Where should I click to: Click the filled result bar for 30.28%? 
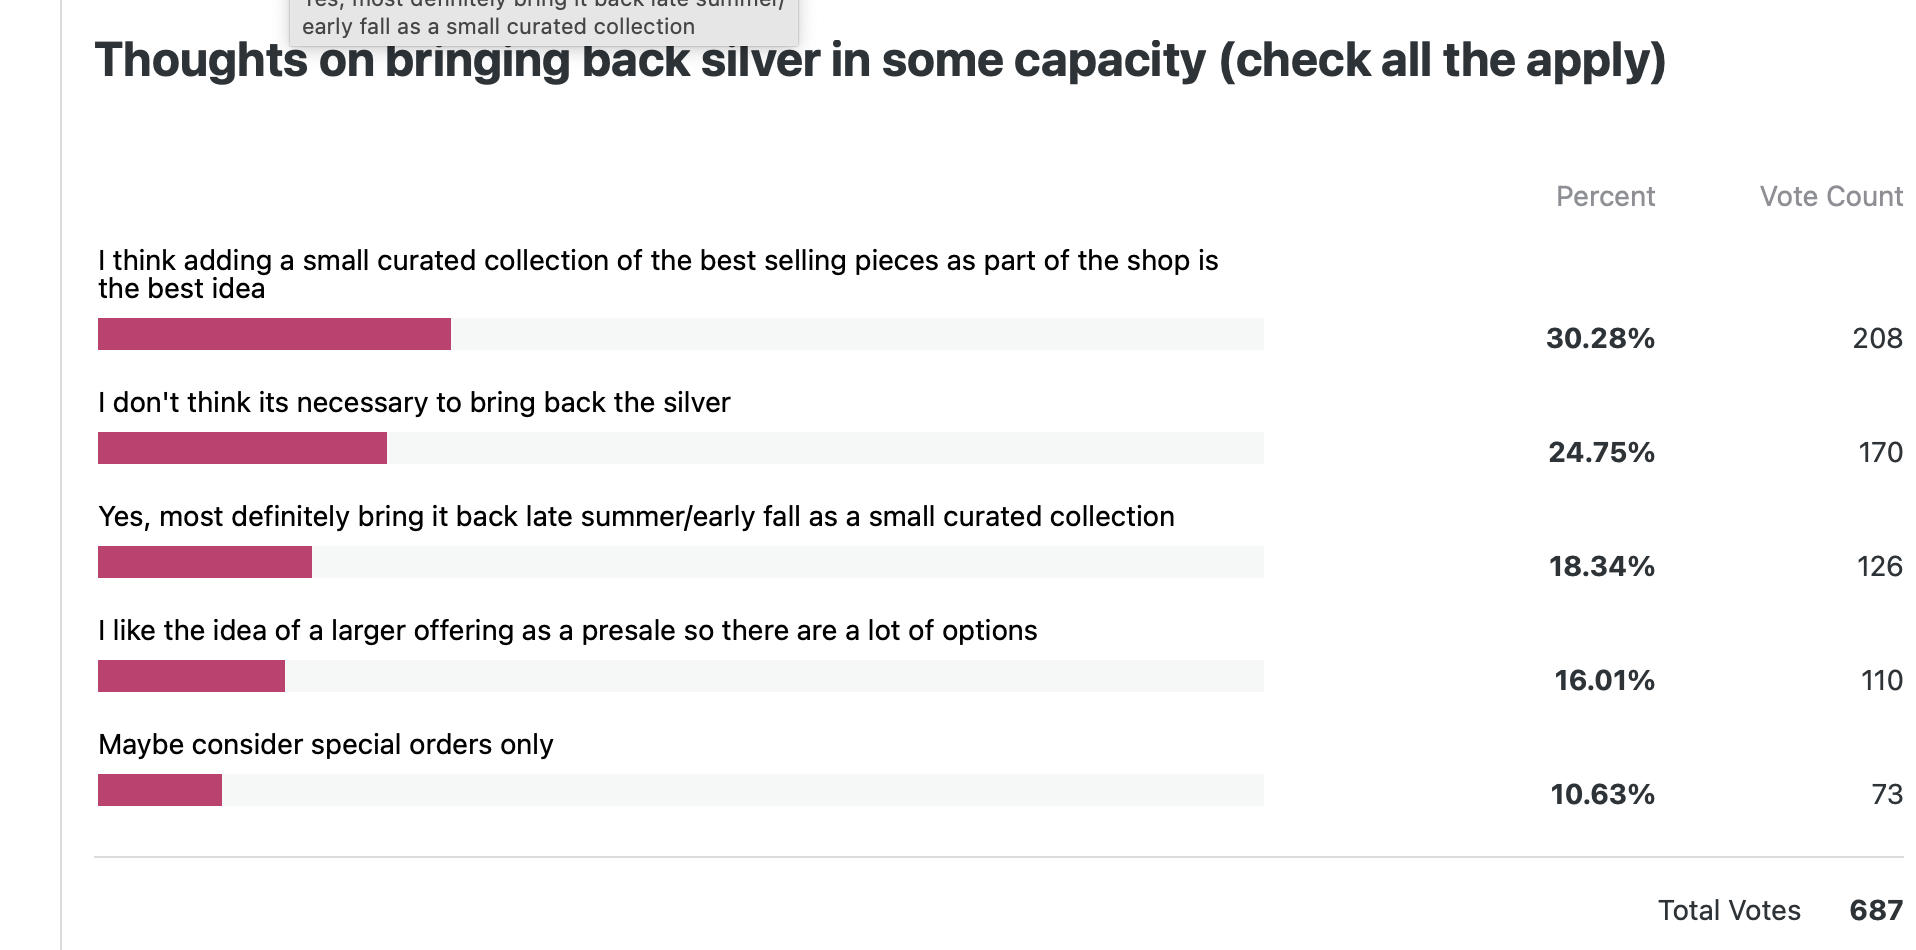point(274,334)
